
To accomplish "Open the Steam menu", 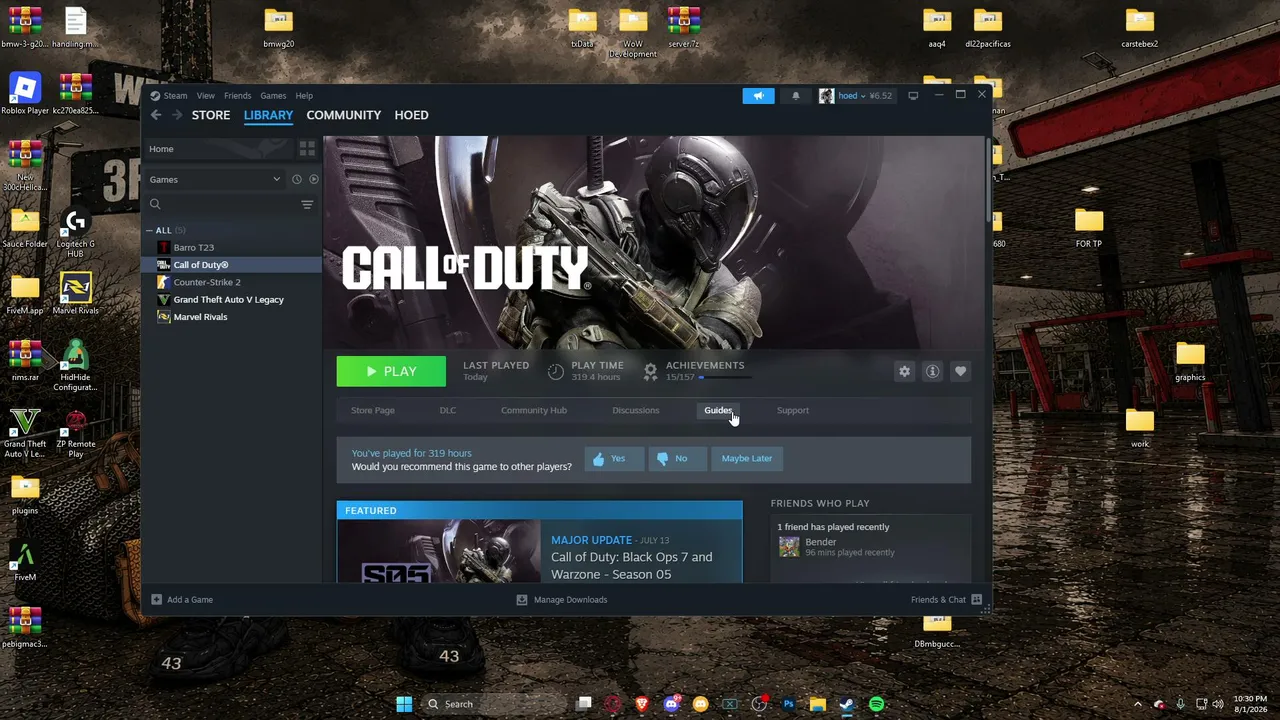I will coord(175,96).
